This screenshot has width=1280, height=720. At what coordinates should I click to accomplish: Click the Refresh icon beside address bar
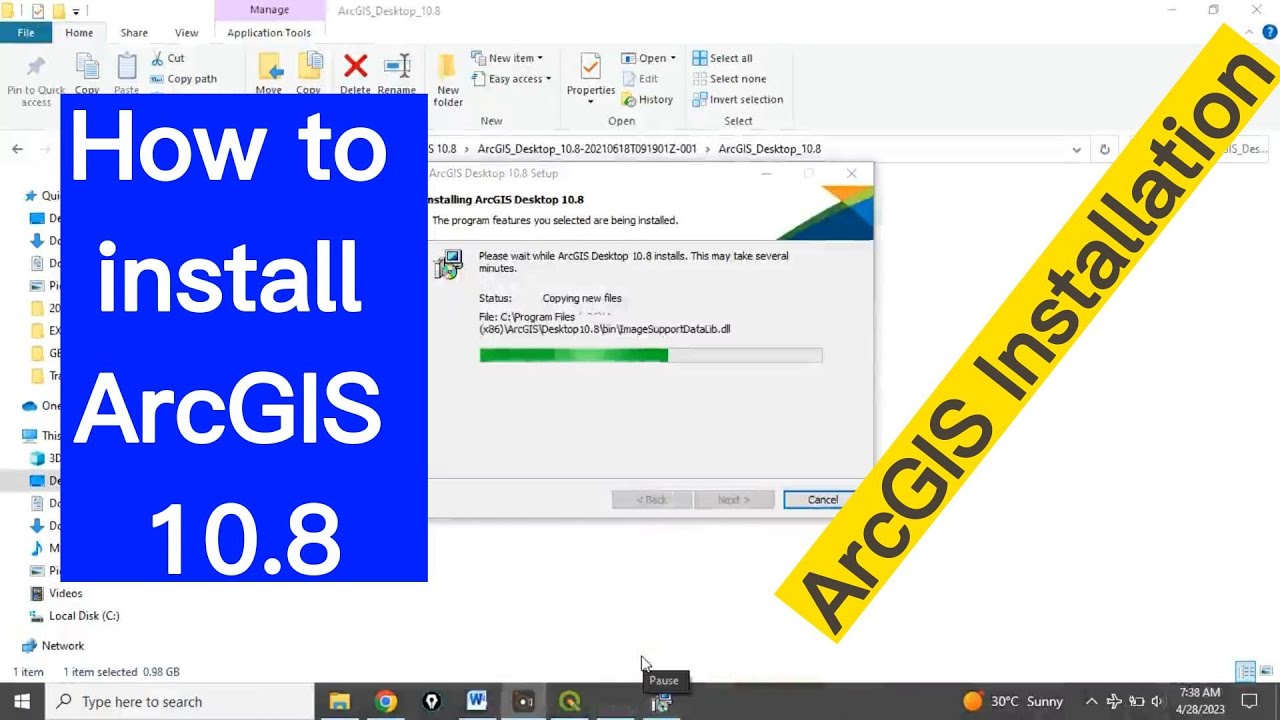(1104, 149)
